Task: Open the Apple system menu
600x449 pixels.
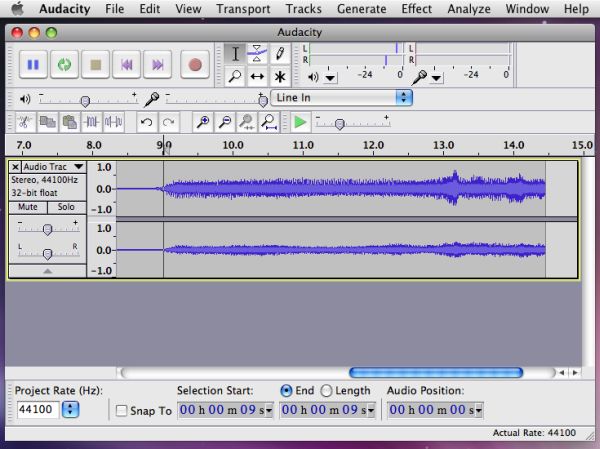Action: [x=17, y=8]
